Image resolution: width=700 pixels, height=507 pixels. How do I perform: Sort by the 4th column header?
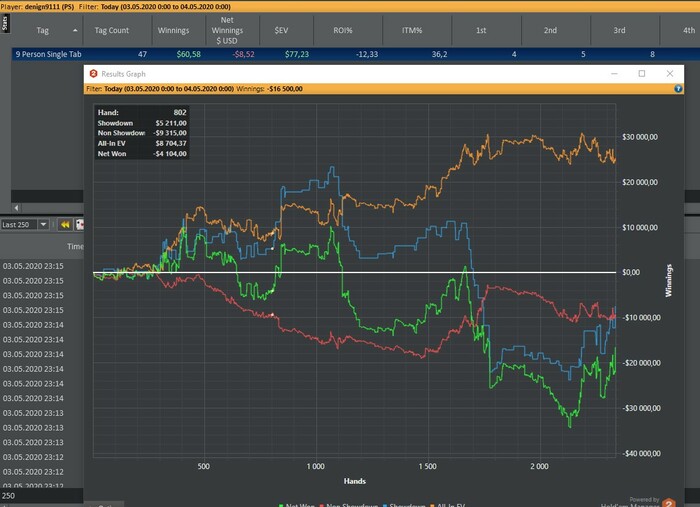point(689,30)
